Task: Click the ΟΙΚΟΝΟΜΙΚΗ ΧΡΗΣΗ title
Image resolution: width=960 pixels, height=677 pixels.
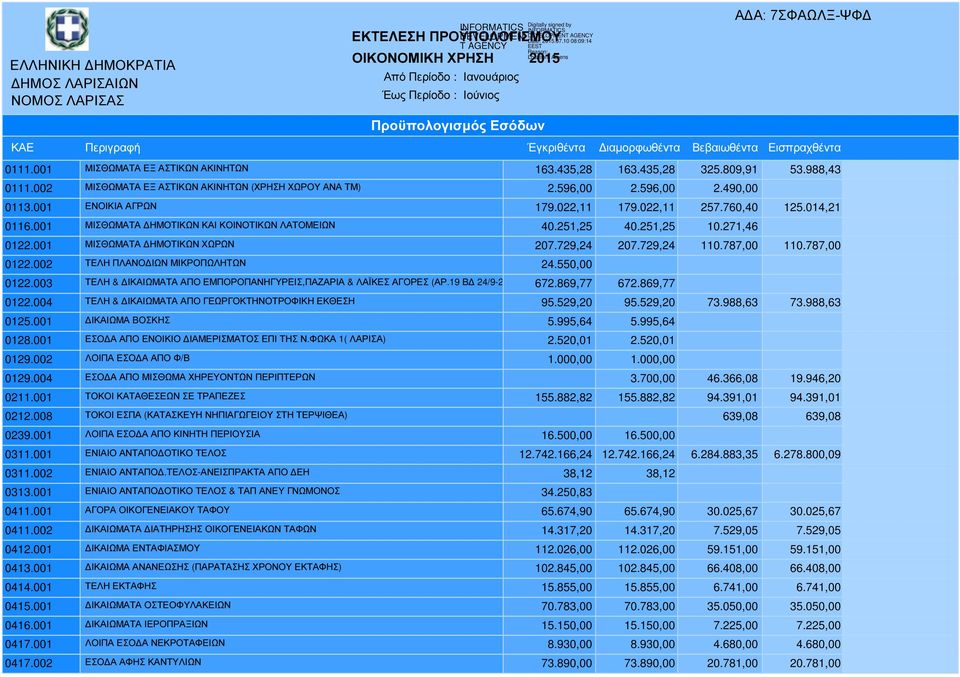Action: (422, 58)
